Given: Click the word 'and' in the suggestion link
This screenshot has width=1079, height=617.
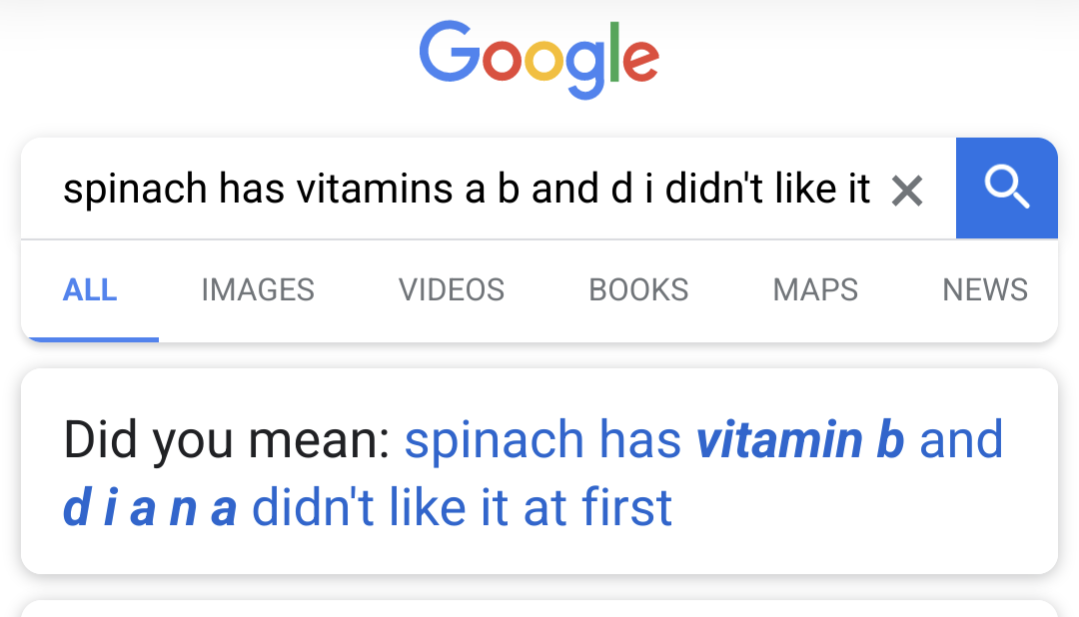Looking at the screenshot, I should 960,440.
